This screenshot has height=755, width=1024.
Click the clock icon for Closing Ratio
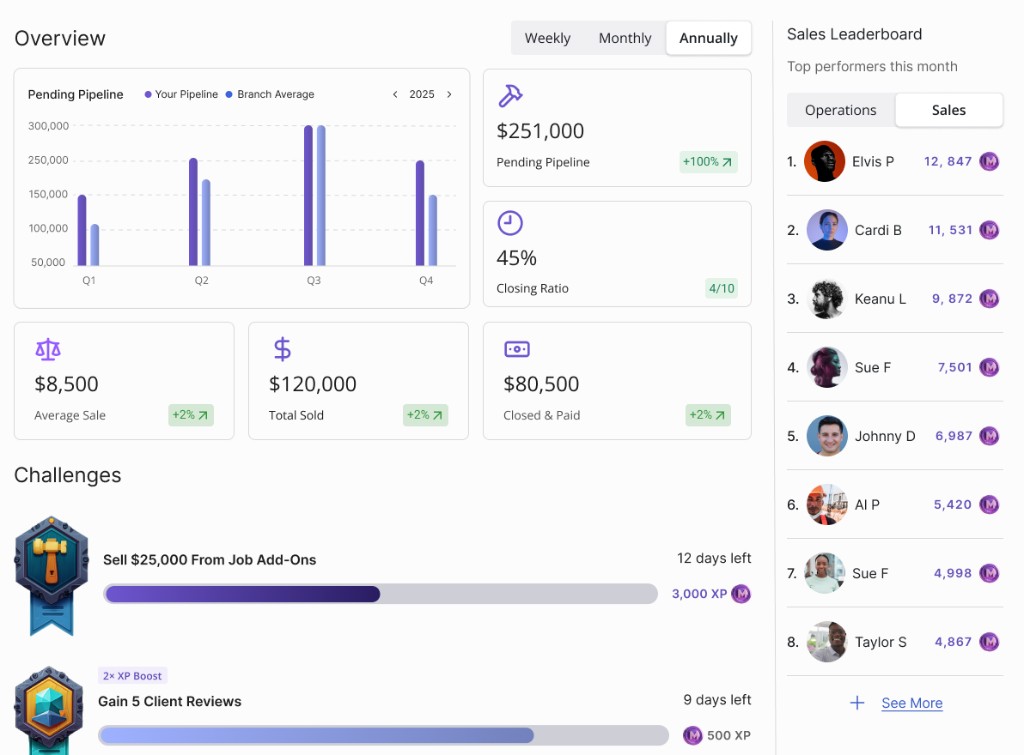(510, 222)
